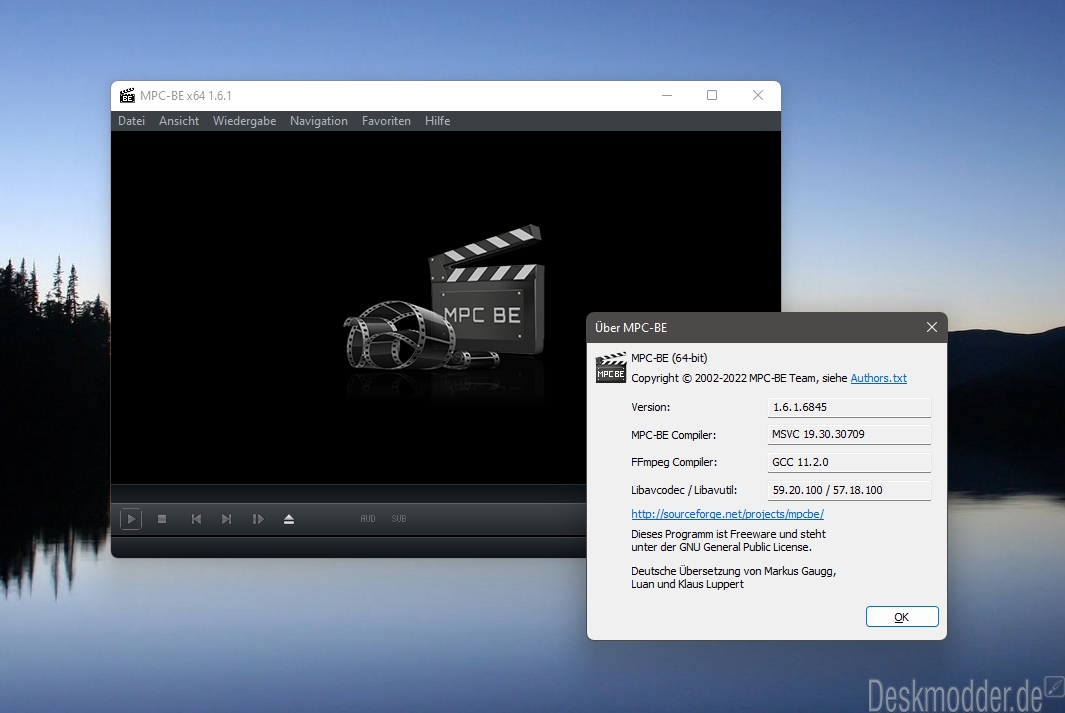Open the Datei menu
This screenshot has height=713, width=1065.
tap(131, 121)
